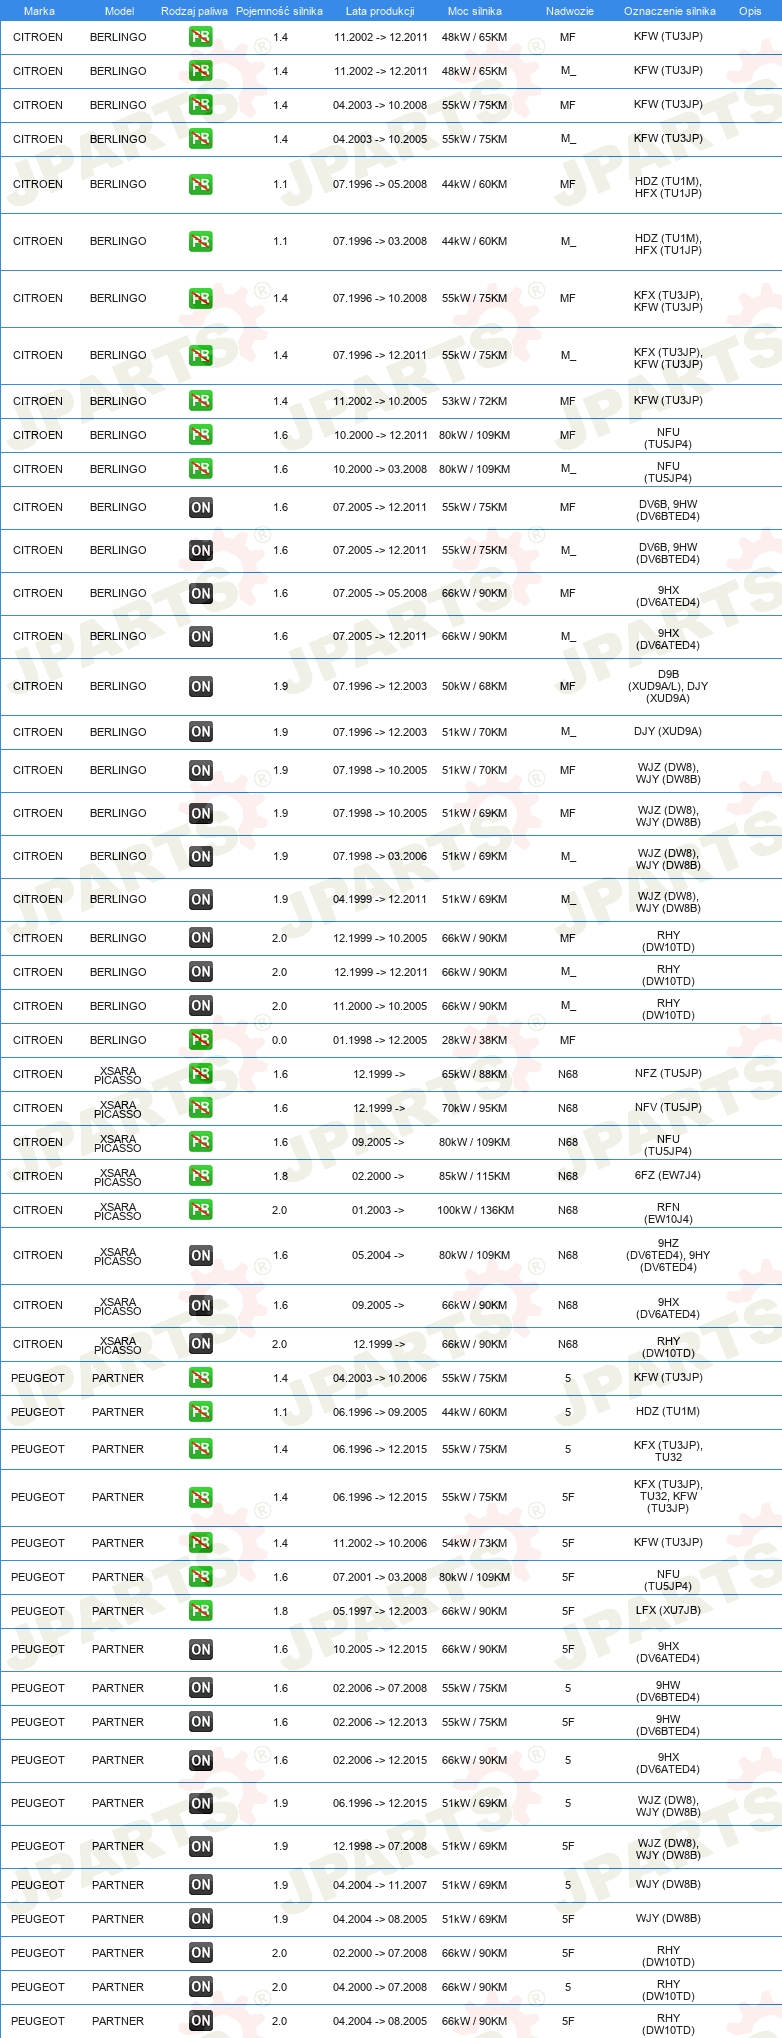This screenshot has height=2038, width=782.
Task: Select engine code cell RFN (EW10J4)
Action: (x=669, y=1213)
